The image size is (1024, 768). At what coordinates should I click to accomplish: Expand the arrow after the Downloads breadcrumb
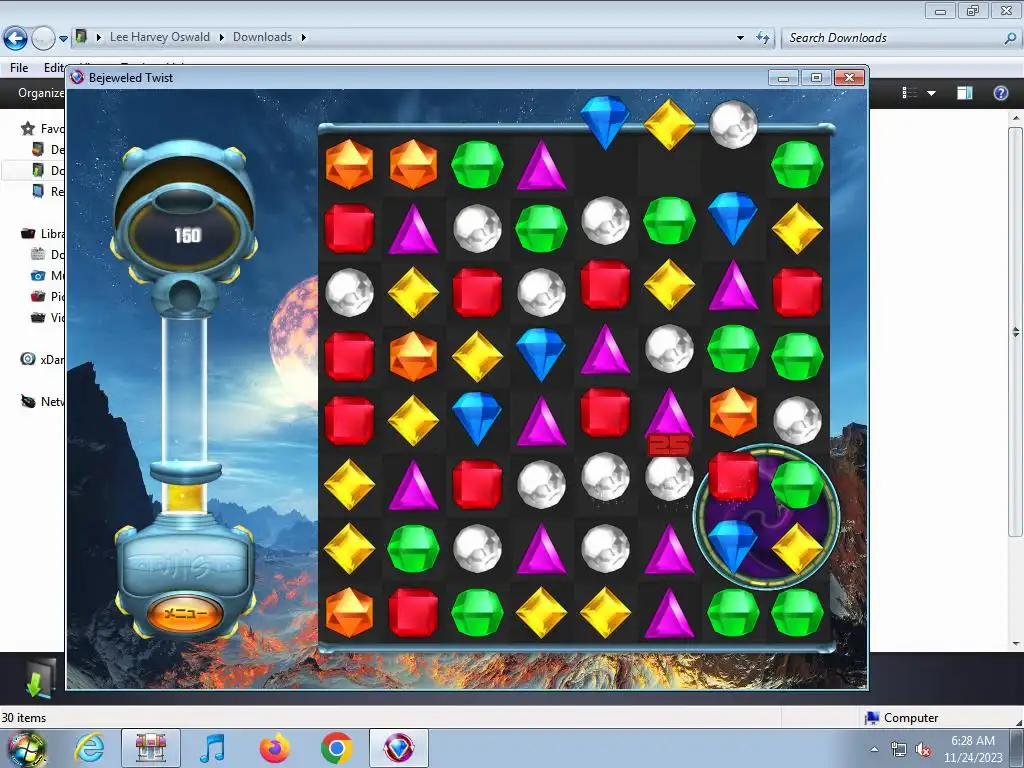click(x=304, y=37)
